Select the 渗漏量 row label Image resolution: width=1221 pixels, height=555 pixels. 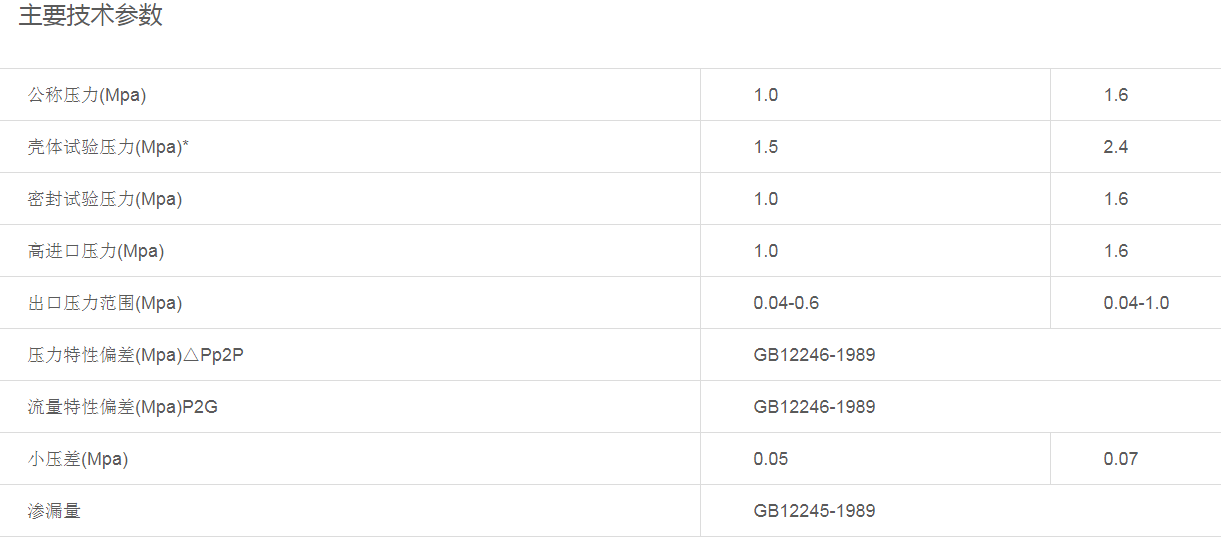click(54, 511)
